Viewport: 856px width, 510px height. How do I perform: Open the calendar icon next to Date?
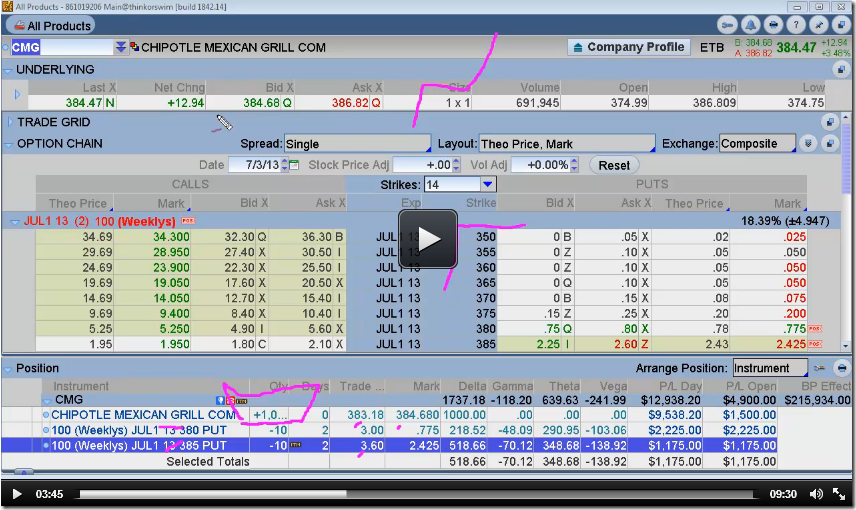294,165
